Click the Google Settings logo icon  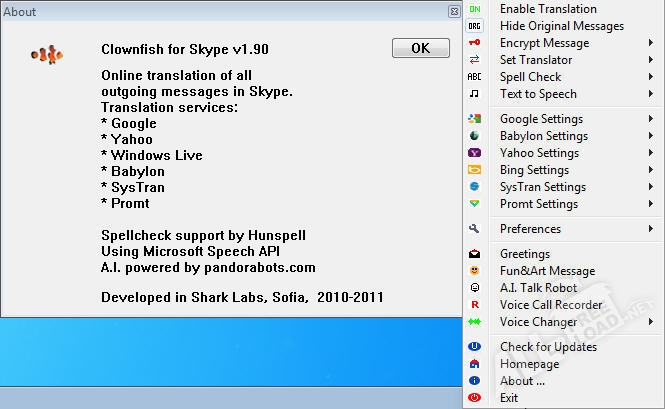coord(475,119)
